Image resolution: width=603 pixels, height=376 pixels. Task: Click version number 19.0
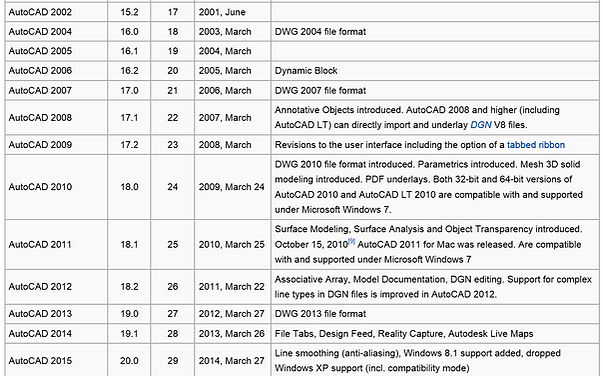point(129,314)
